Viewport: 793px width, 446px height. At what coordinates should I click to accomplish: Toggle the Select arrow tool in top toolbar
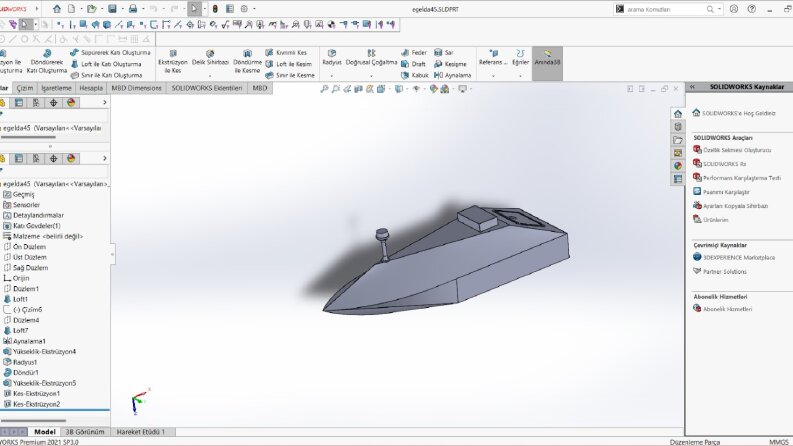click(194, 9)
